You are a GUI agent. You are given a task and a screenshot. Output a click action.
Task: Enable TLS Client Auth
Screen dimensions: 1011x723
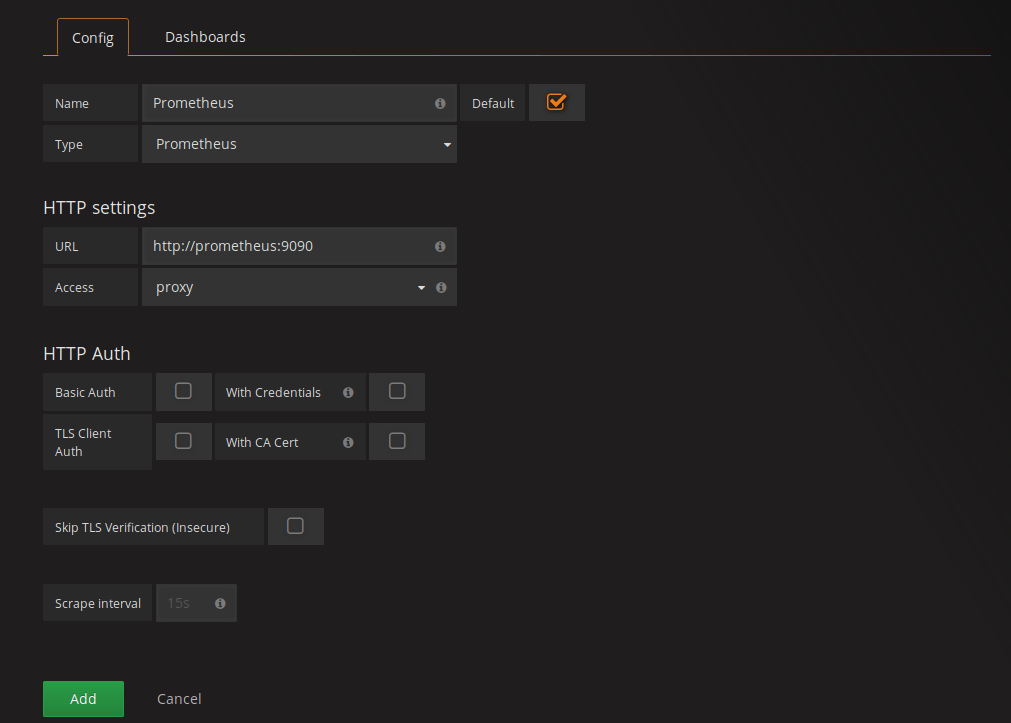(x=183, y=441)
